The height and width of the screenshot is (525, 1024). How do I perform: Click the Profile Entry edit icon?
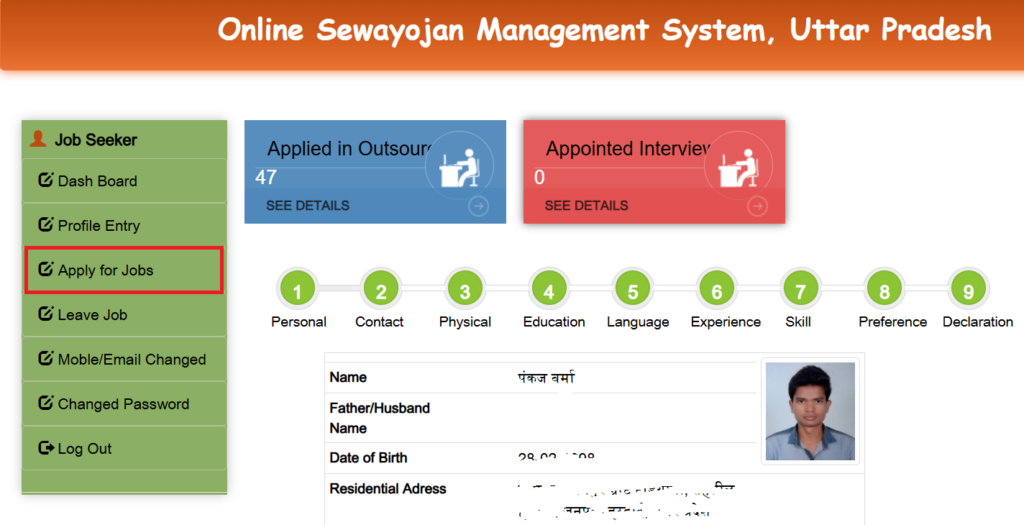(x=45, y=225)
